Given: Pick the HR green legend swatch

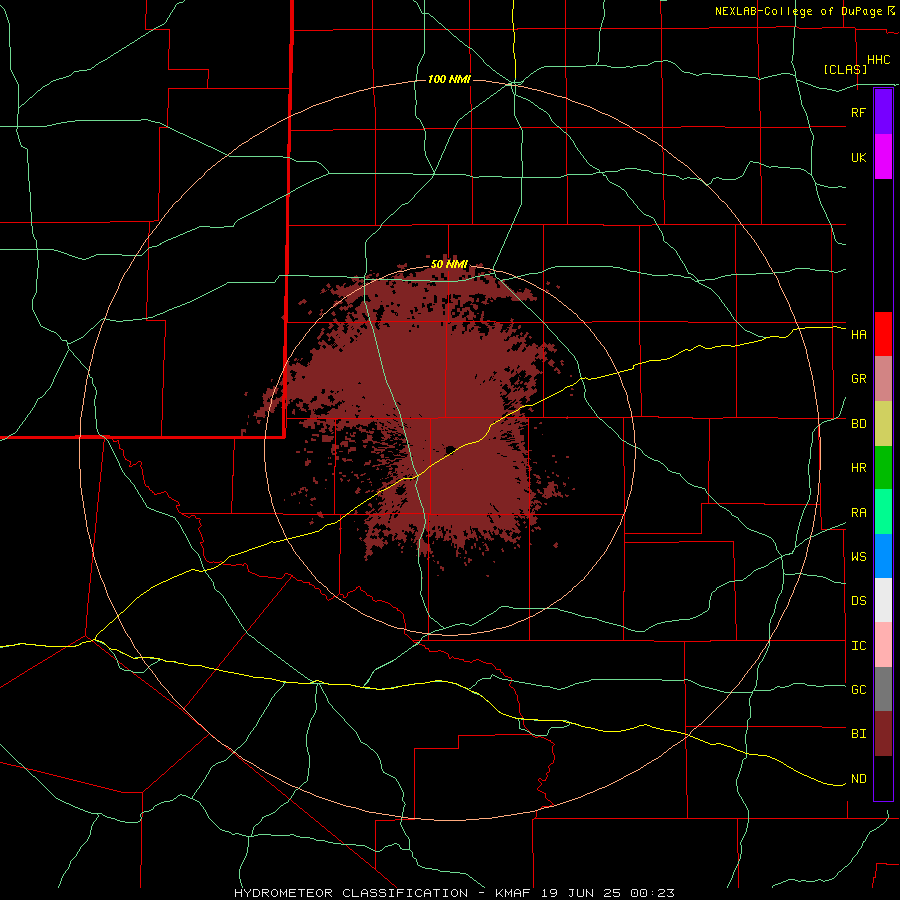Looking at the screenshot, I should (883, 467).
